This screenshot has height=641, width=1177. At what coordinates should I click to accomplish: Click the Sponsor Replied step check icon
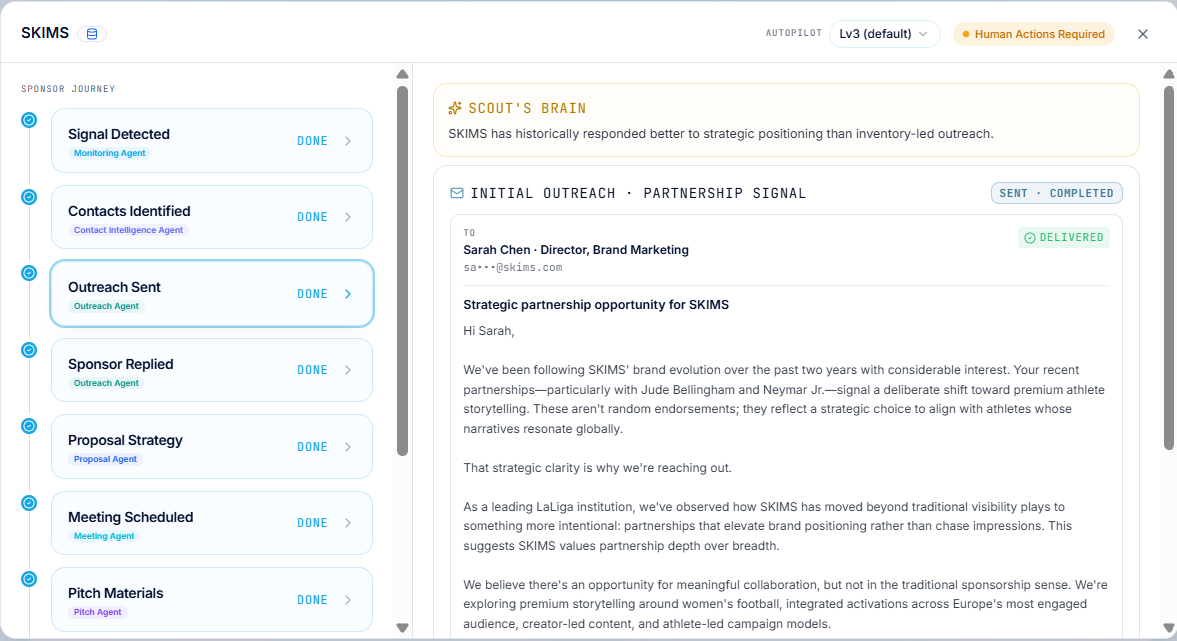29,350
